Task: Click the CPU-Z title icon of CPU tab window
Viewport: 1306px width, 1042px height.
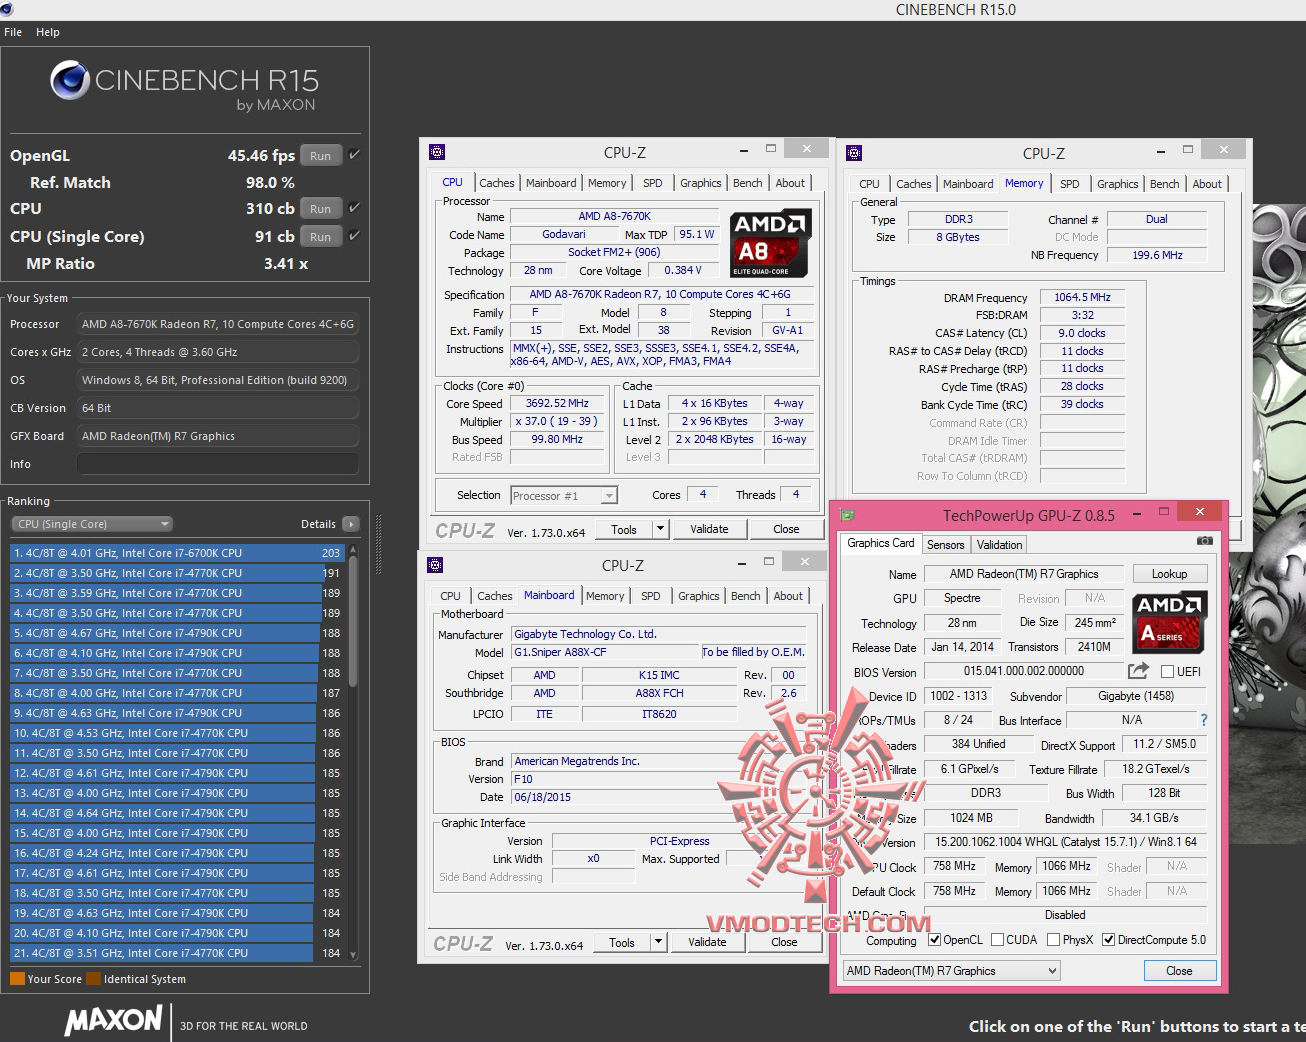Action: pos(437,152)
